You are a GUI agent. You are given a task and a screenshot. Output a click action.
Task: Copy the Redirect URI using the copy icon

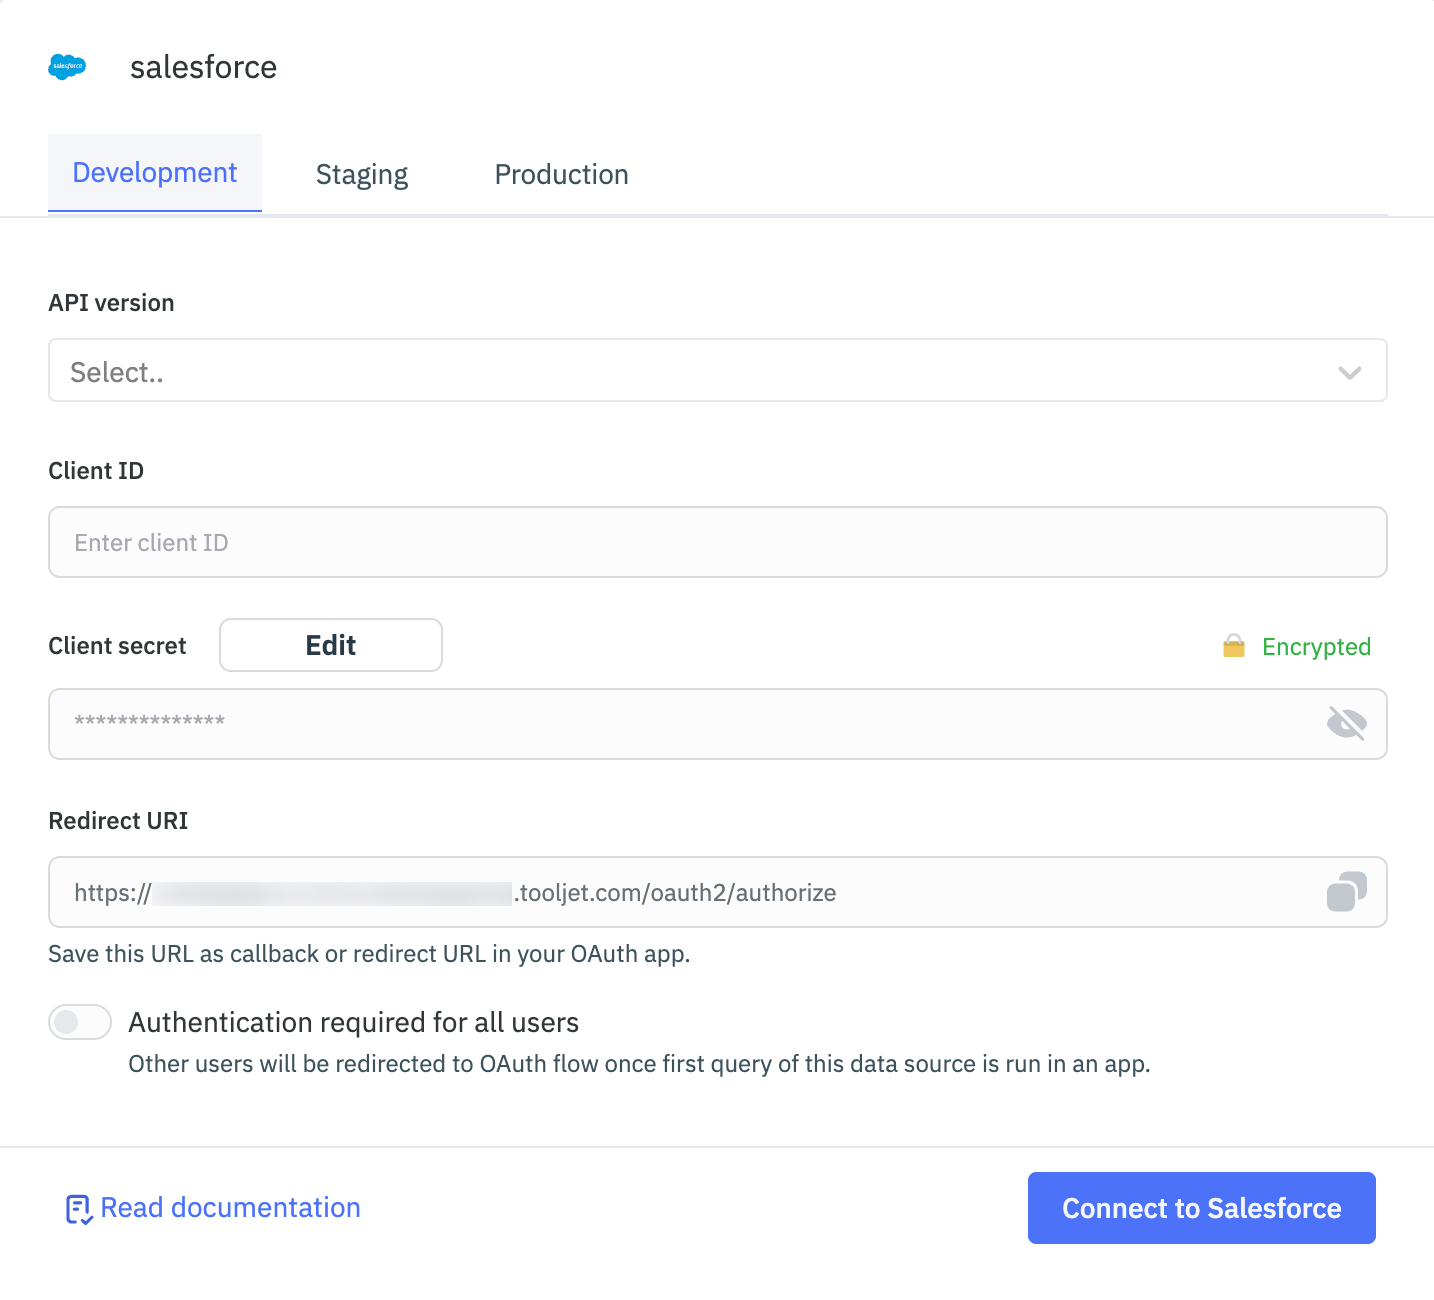pos(1346,892)
